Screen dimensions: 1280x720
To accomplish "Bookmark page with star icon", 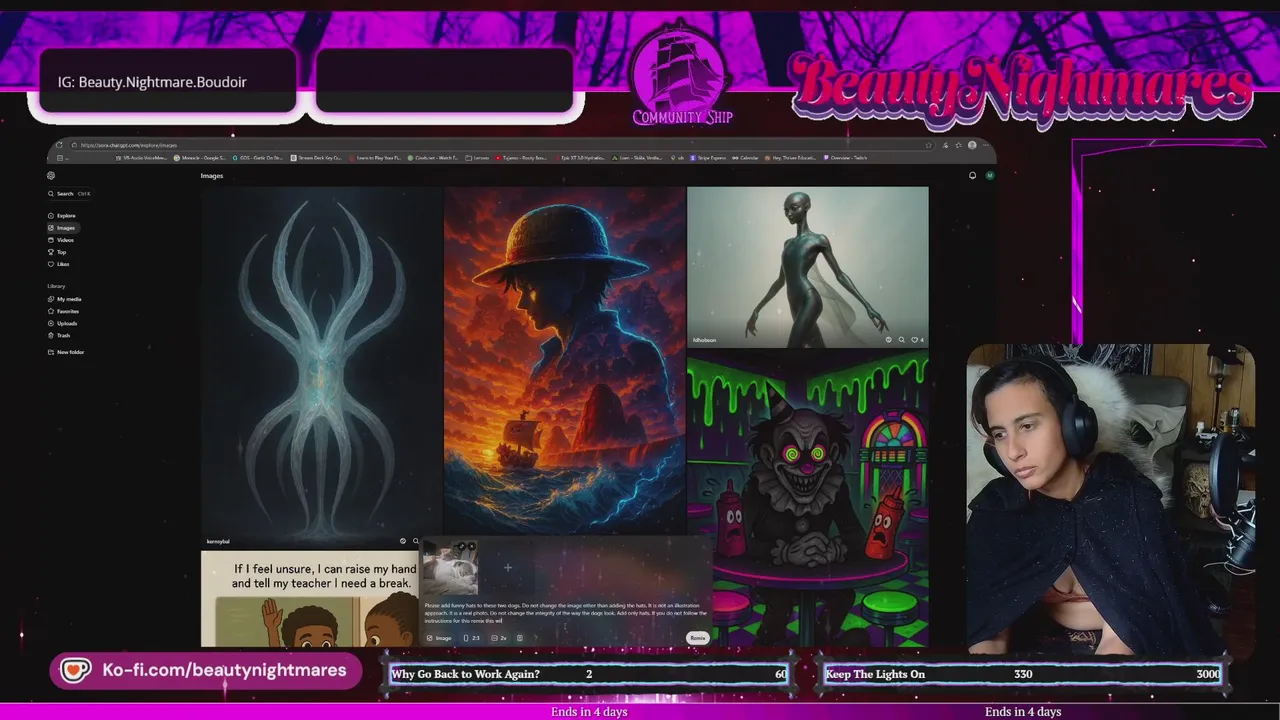I will click(x=929, y=145).
